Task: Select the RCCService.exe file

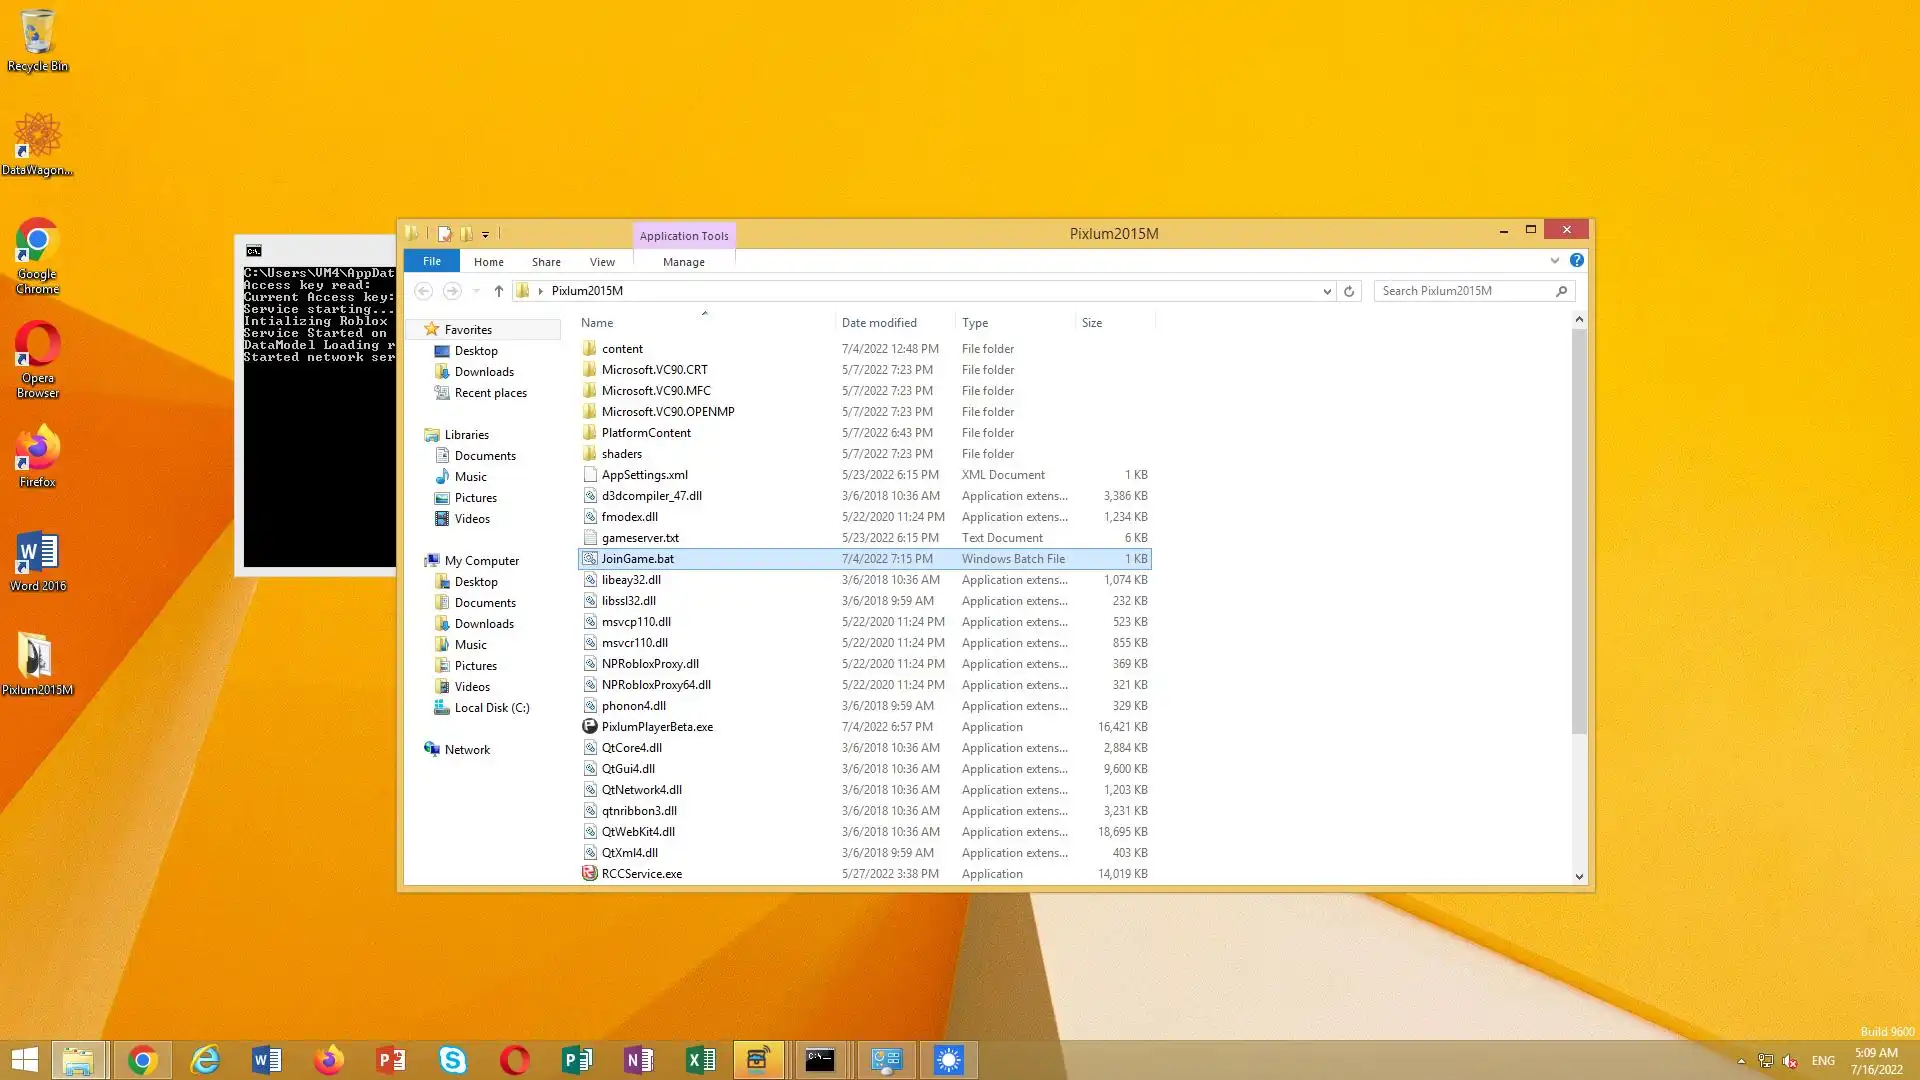Action: pyautogui.click(x=641, y=874)
